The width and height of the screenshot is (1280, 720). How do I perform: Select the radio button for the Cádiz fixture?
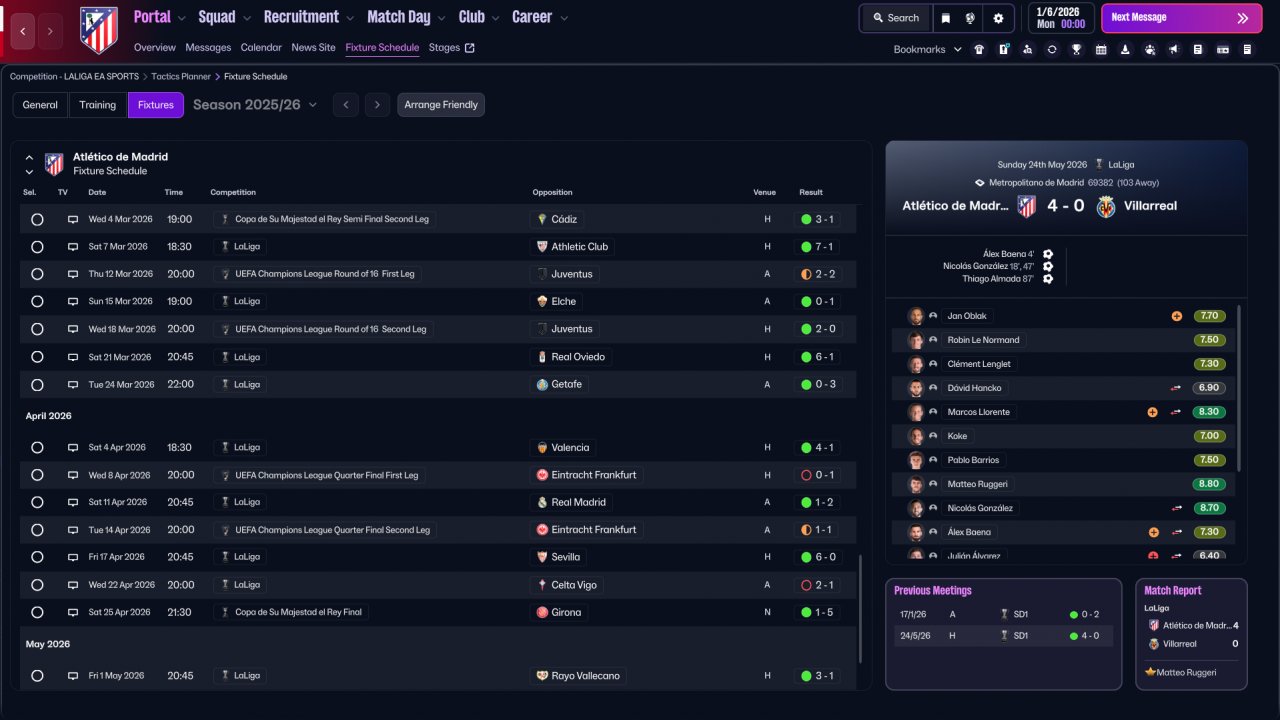click(37, 219)
